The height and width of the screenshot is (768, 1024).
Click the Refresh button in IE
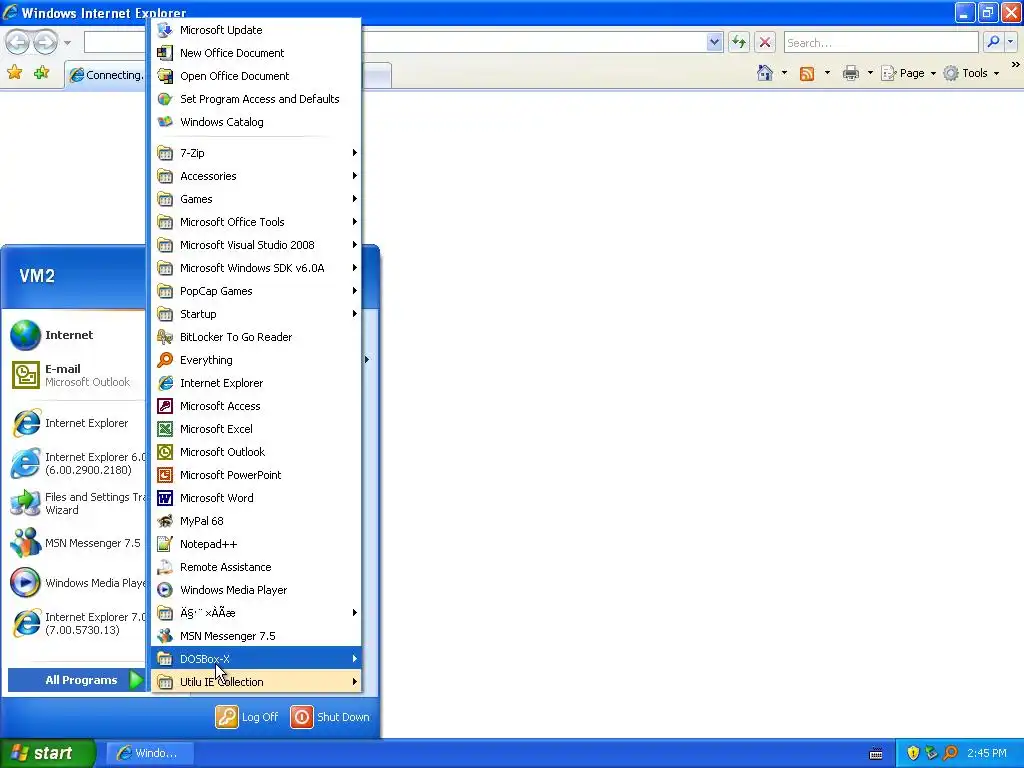coord(739,42)
